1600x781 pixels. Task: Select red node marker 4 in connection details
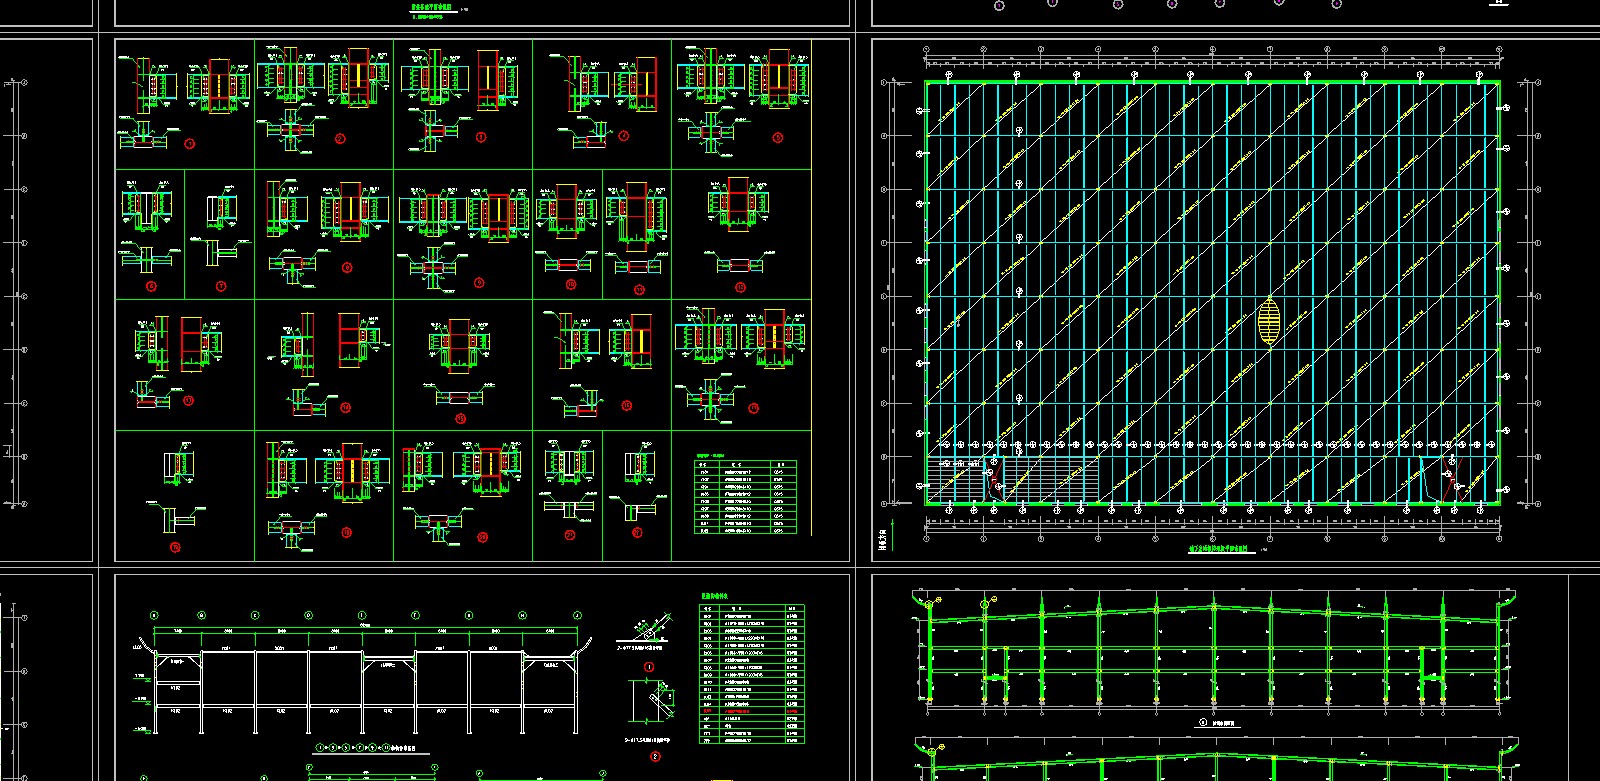click(x=624, y=136)
